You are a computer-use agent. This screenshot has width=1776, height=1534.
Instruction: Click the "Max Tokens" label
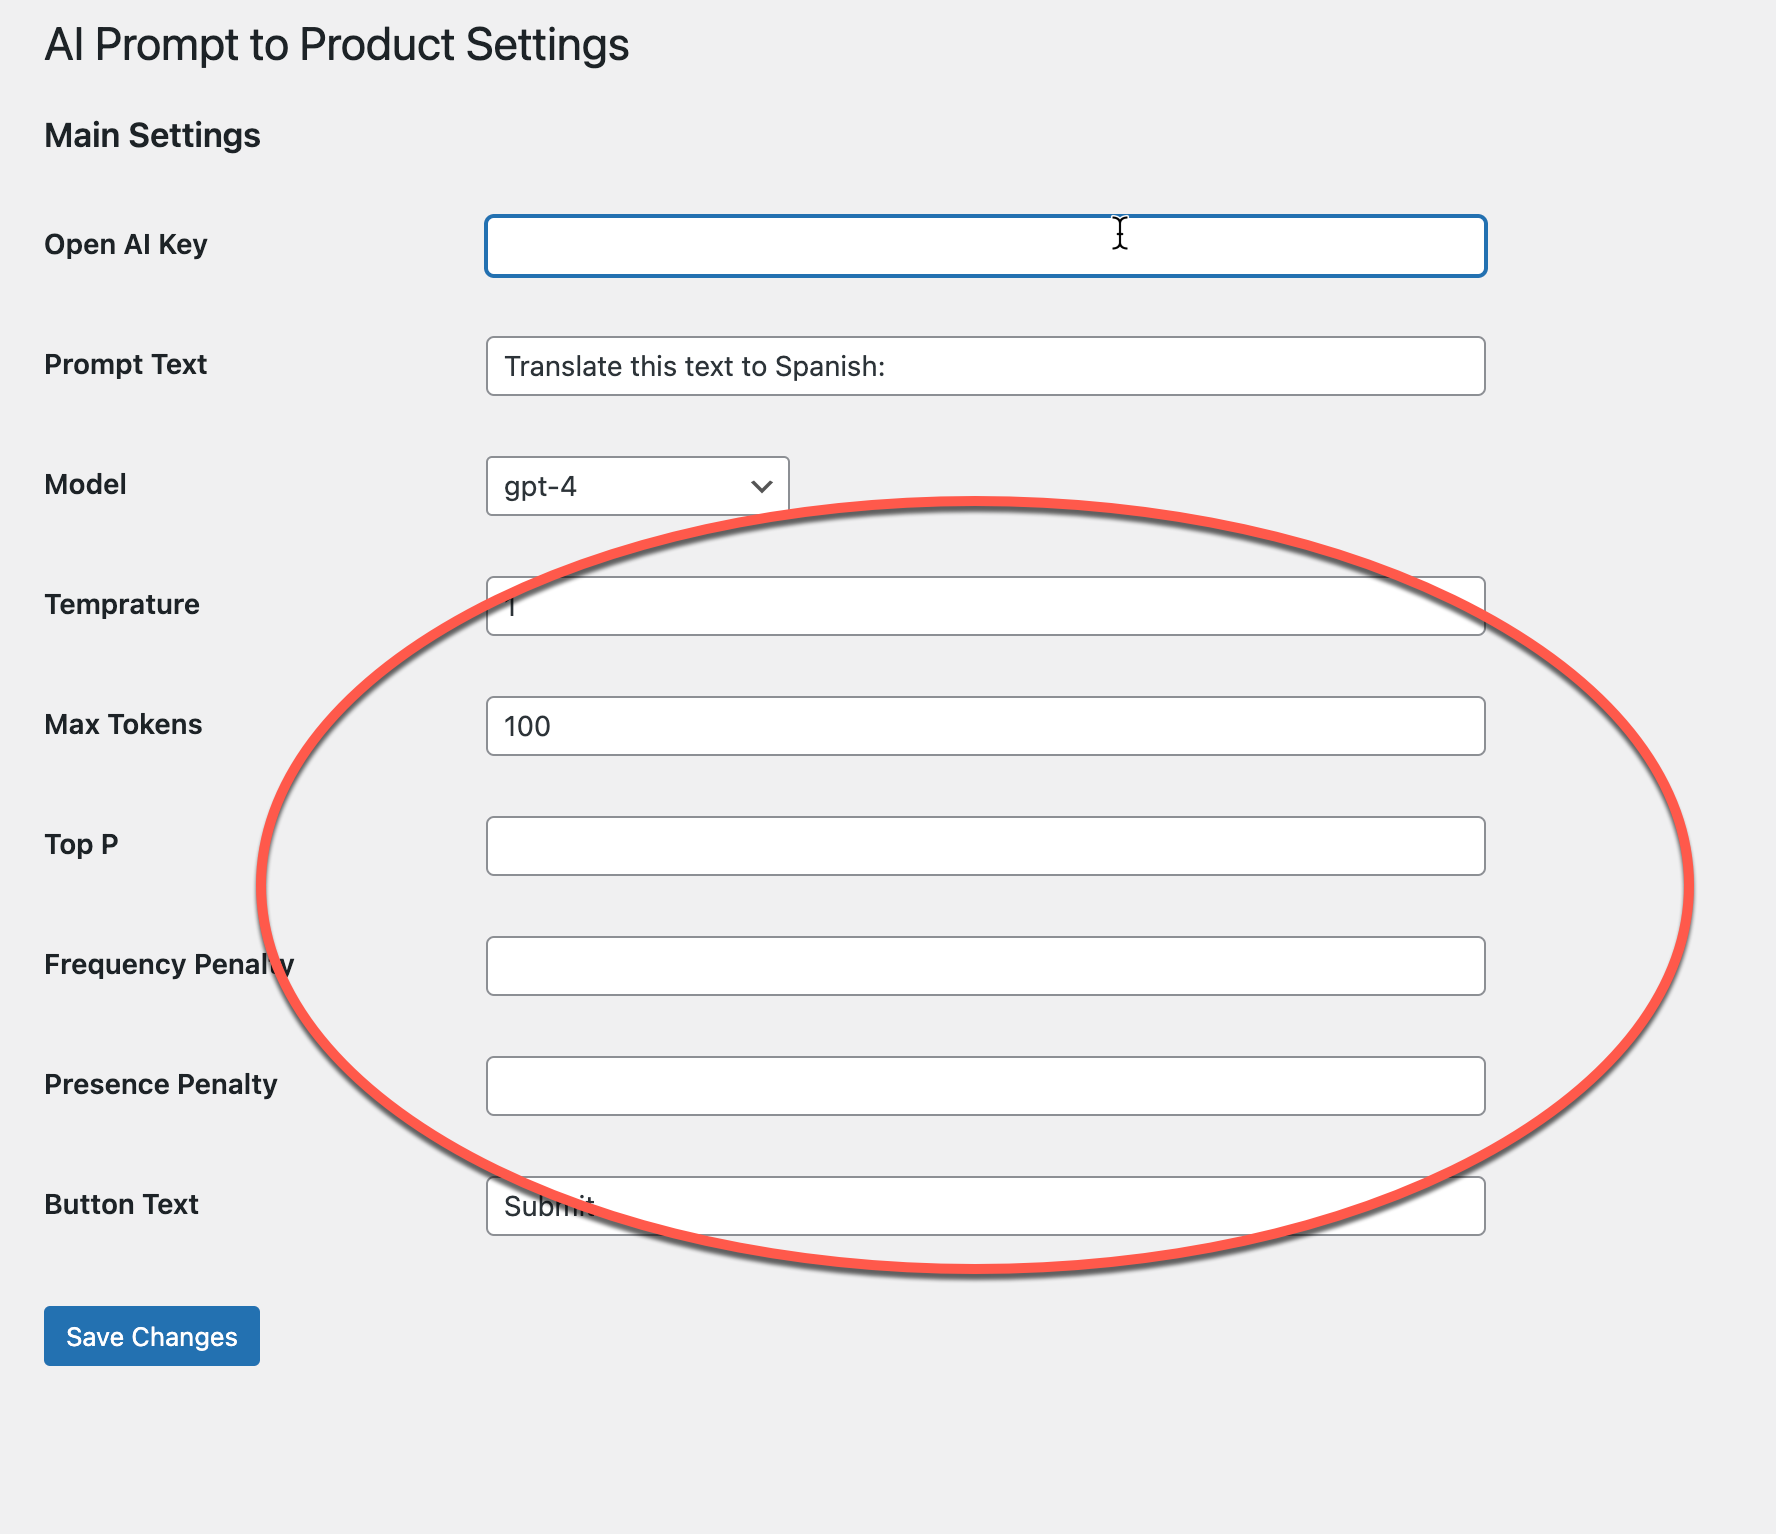(x=123, y=725)
